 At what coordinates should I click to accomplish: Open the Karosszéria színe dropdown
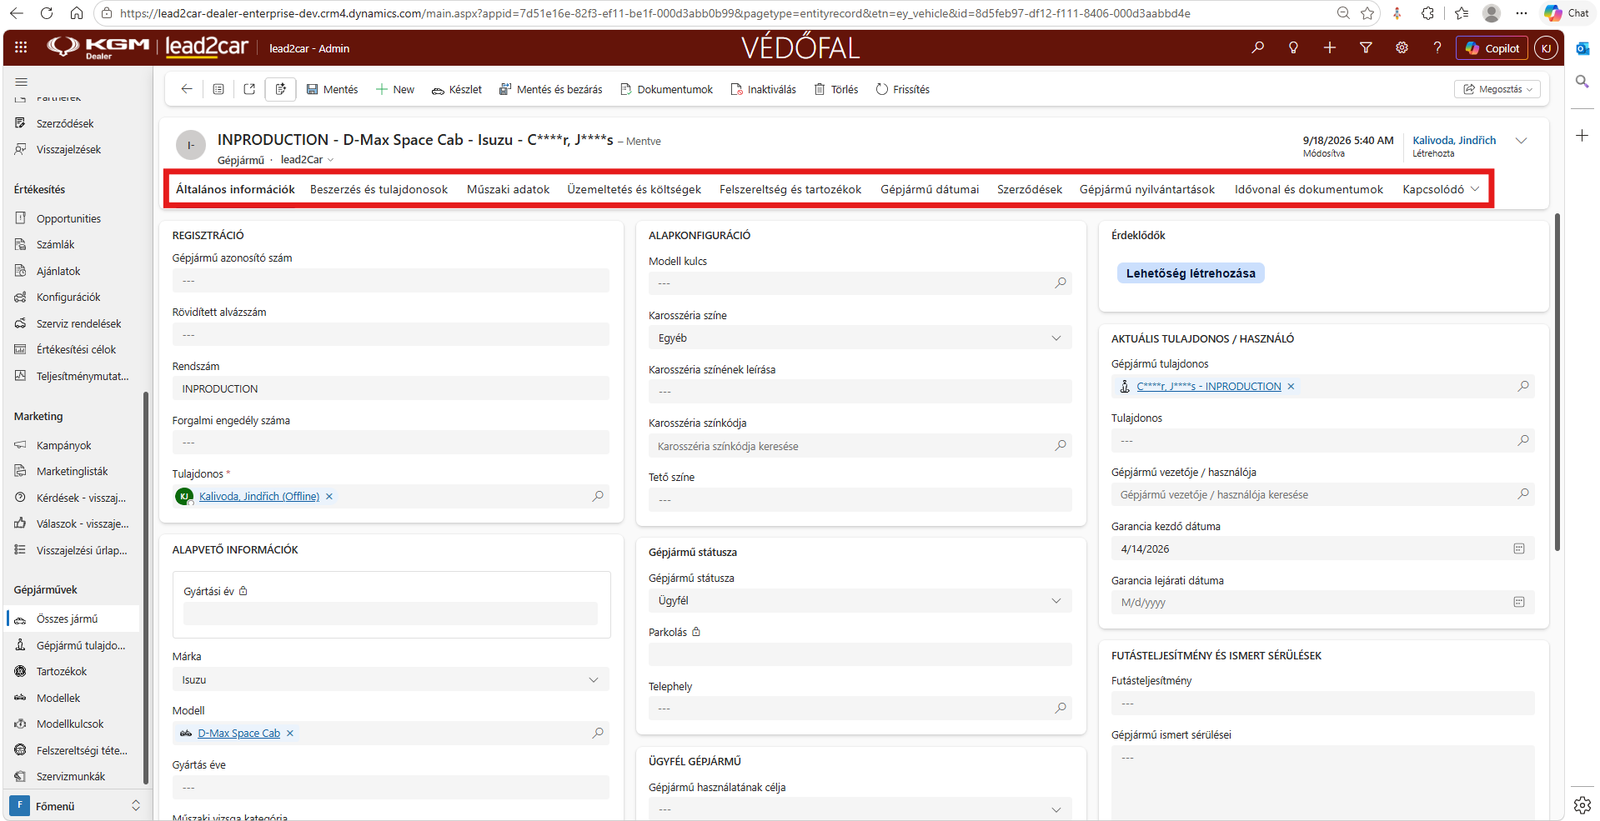pyautogui.click(x=860, y=338)
